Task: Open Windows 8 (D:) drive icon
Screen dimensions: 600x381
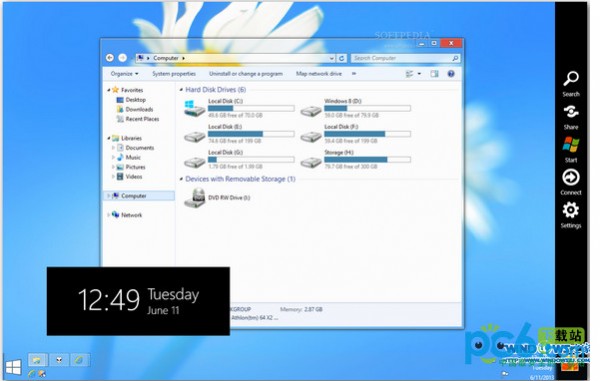Action: [311, 110]
